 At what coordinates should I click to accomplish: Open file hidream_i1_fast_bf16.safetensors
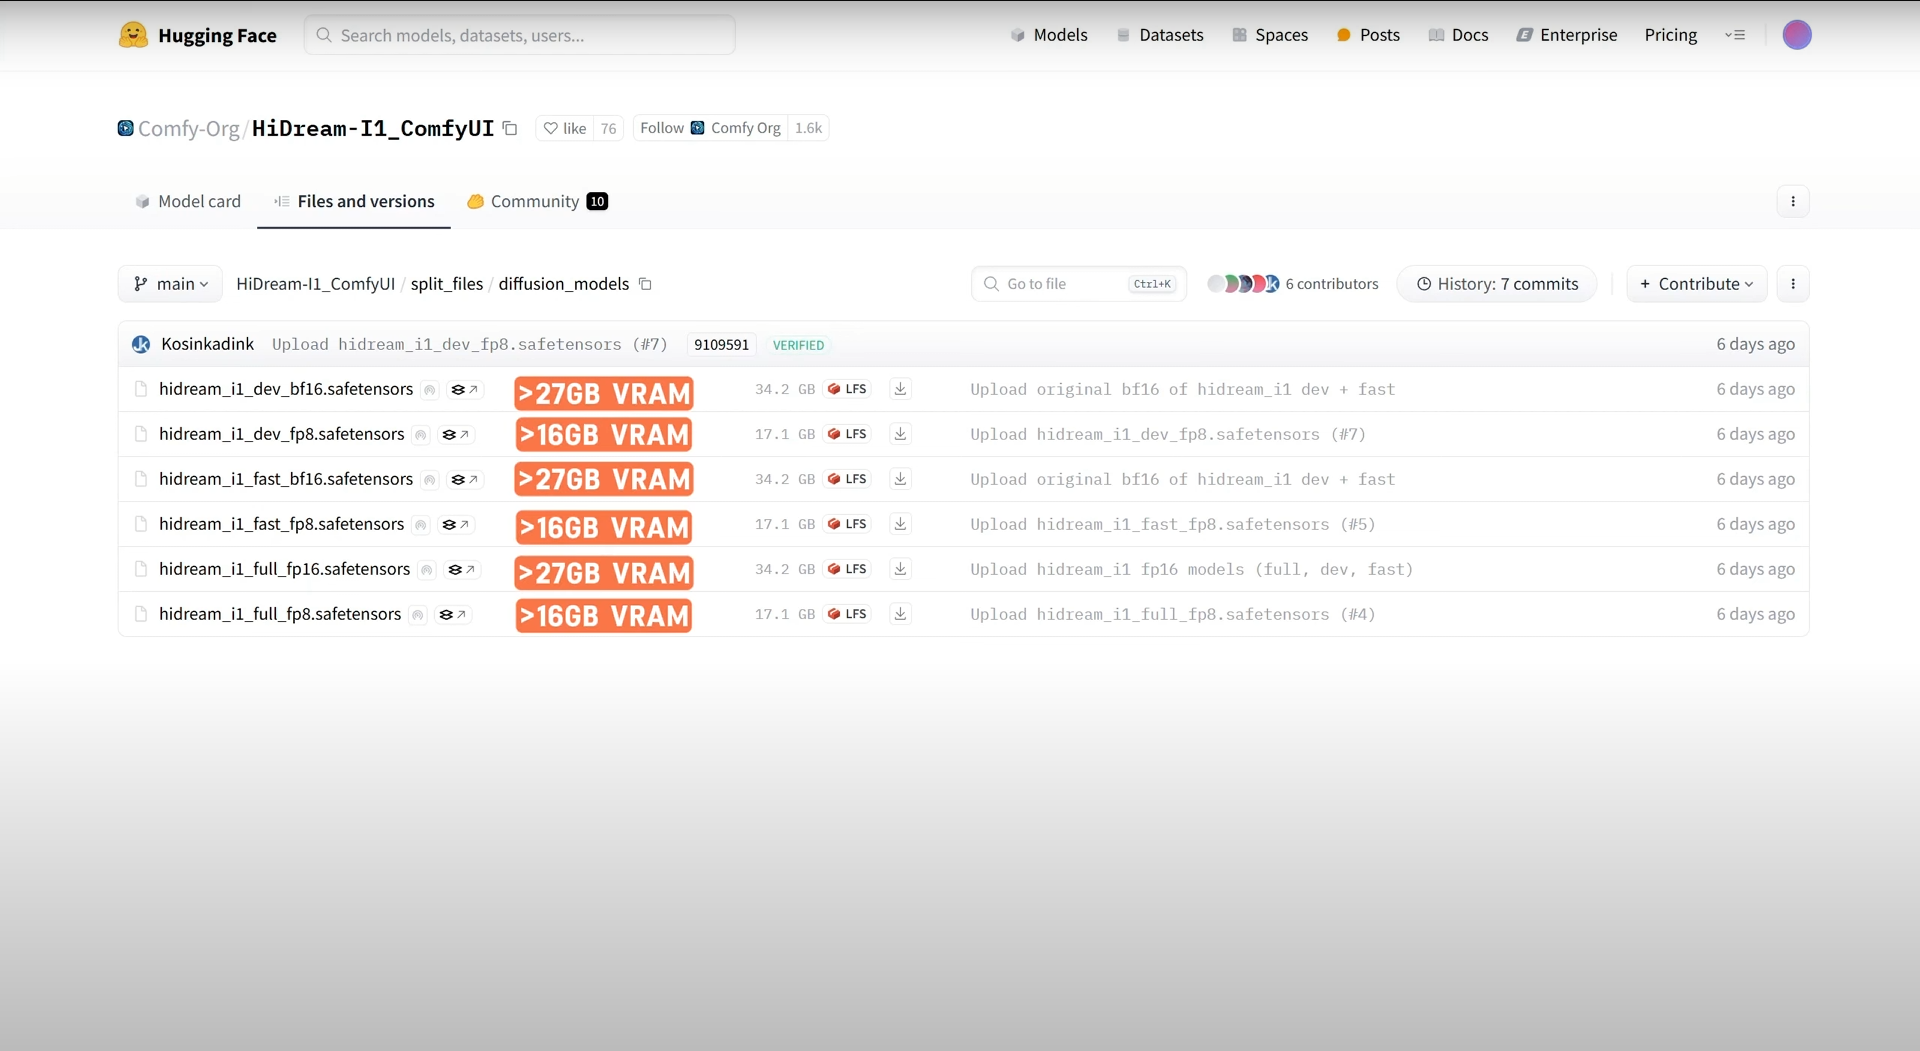(286, 479)
